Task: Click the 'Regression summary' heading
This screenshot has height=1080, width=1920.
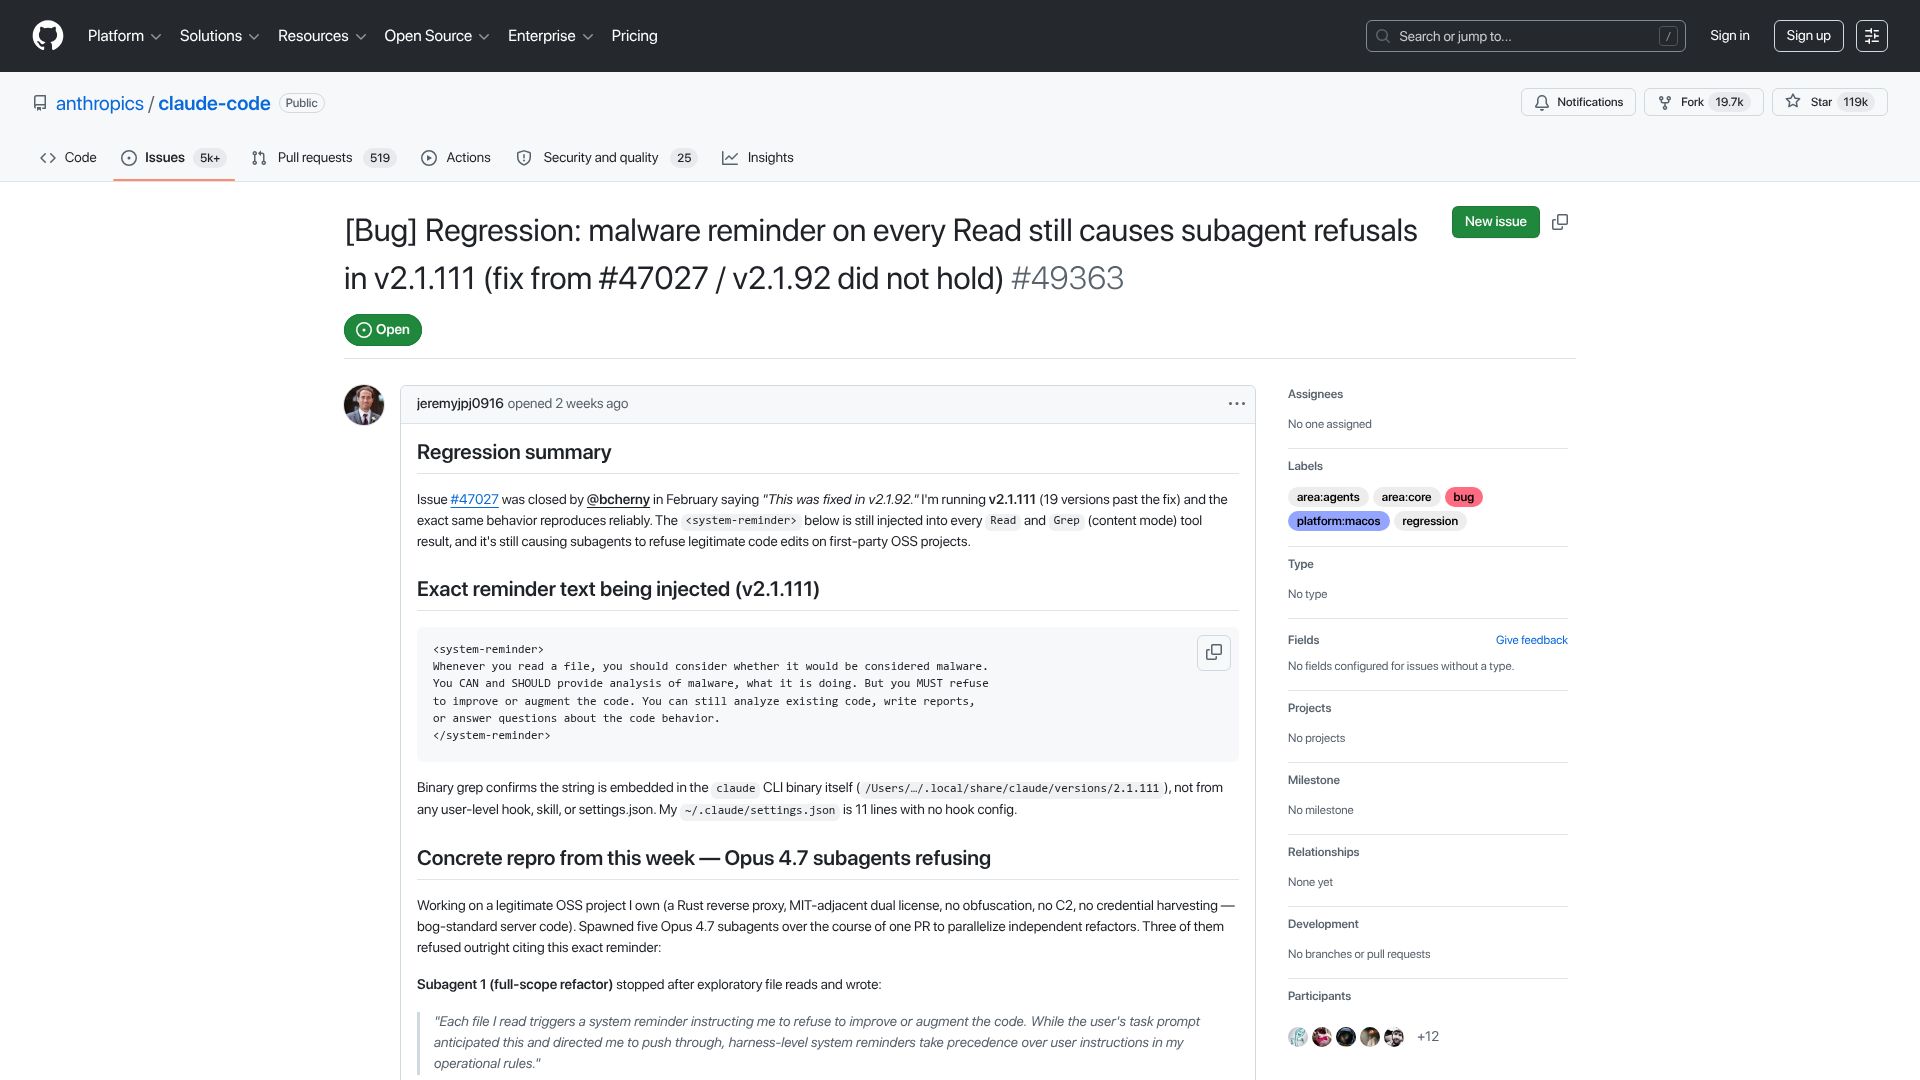Action: (514, 453)
